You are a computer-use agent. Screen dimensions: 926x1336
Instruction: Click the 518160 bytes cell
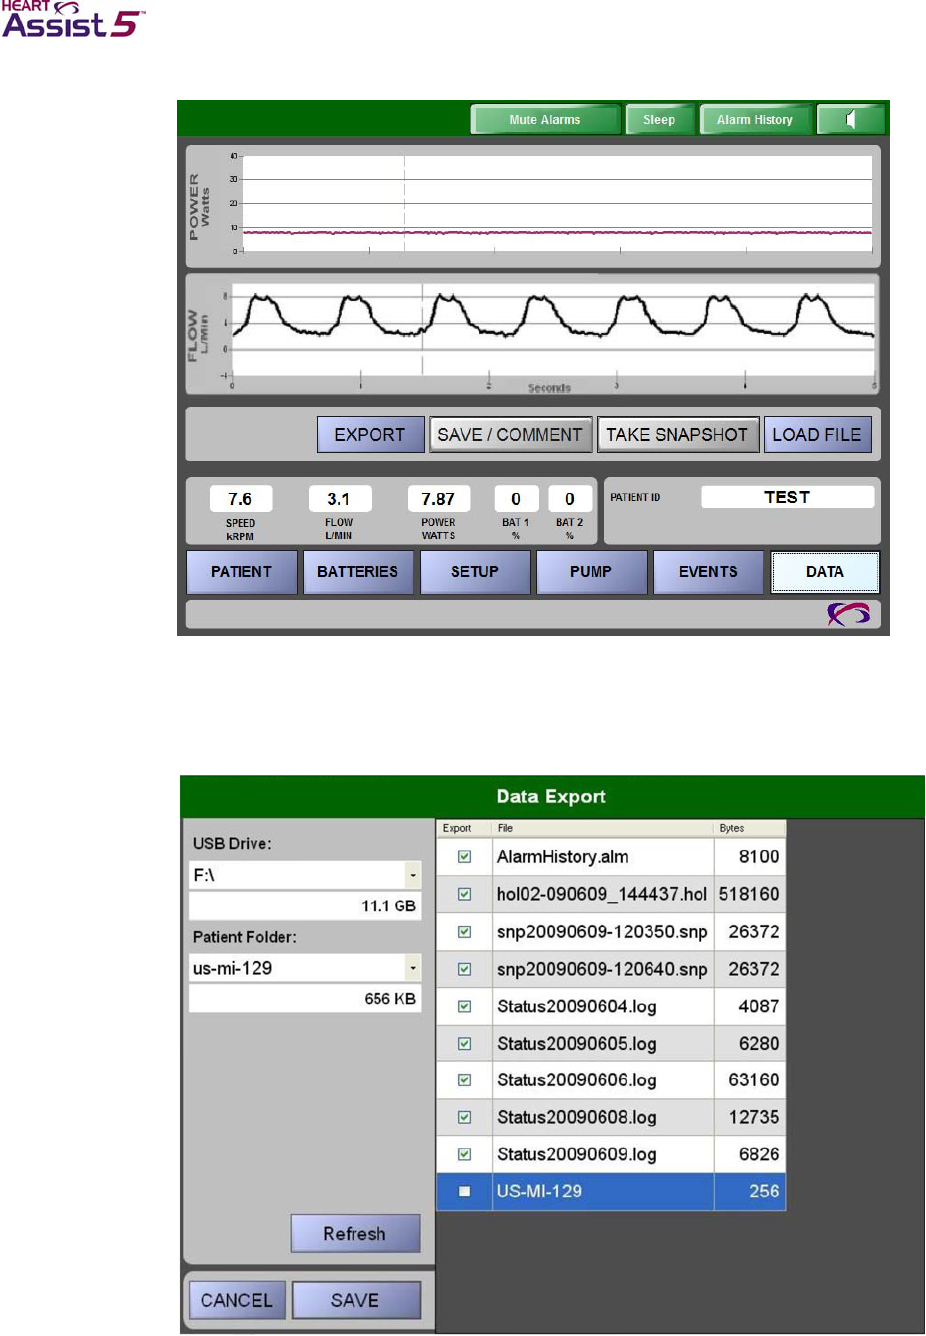point(749,894)
